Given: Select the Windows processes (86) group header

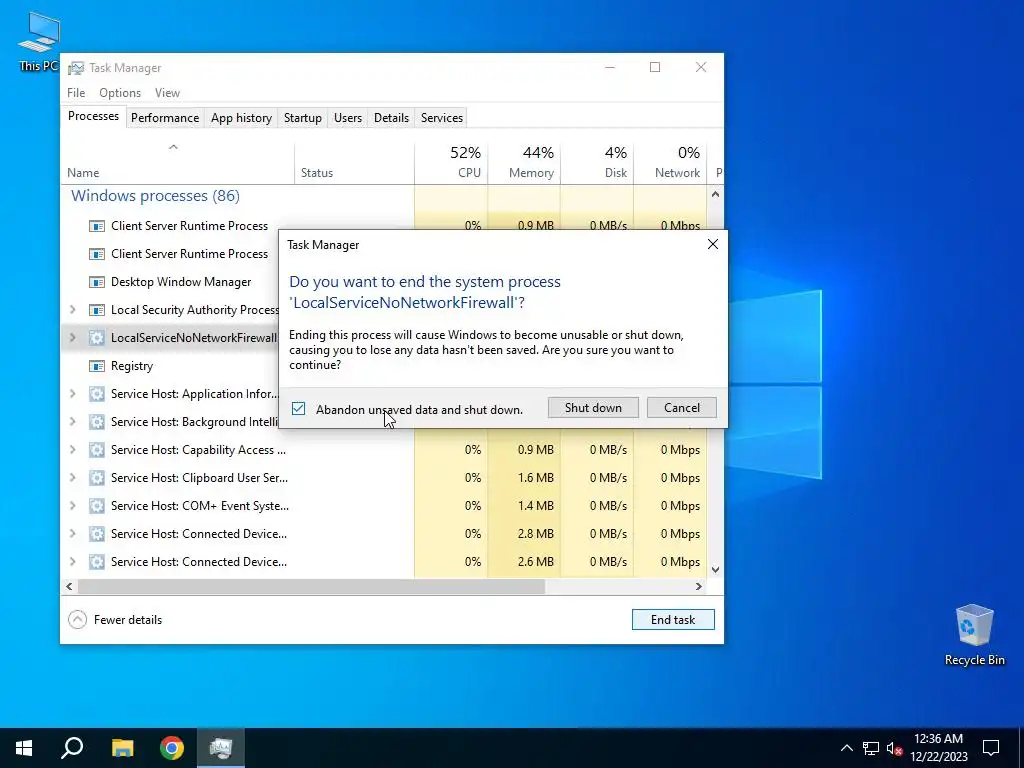Looking at the screenshot, I should pos(155,196).
